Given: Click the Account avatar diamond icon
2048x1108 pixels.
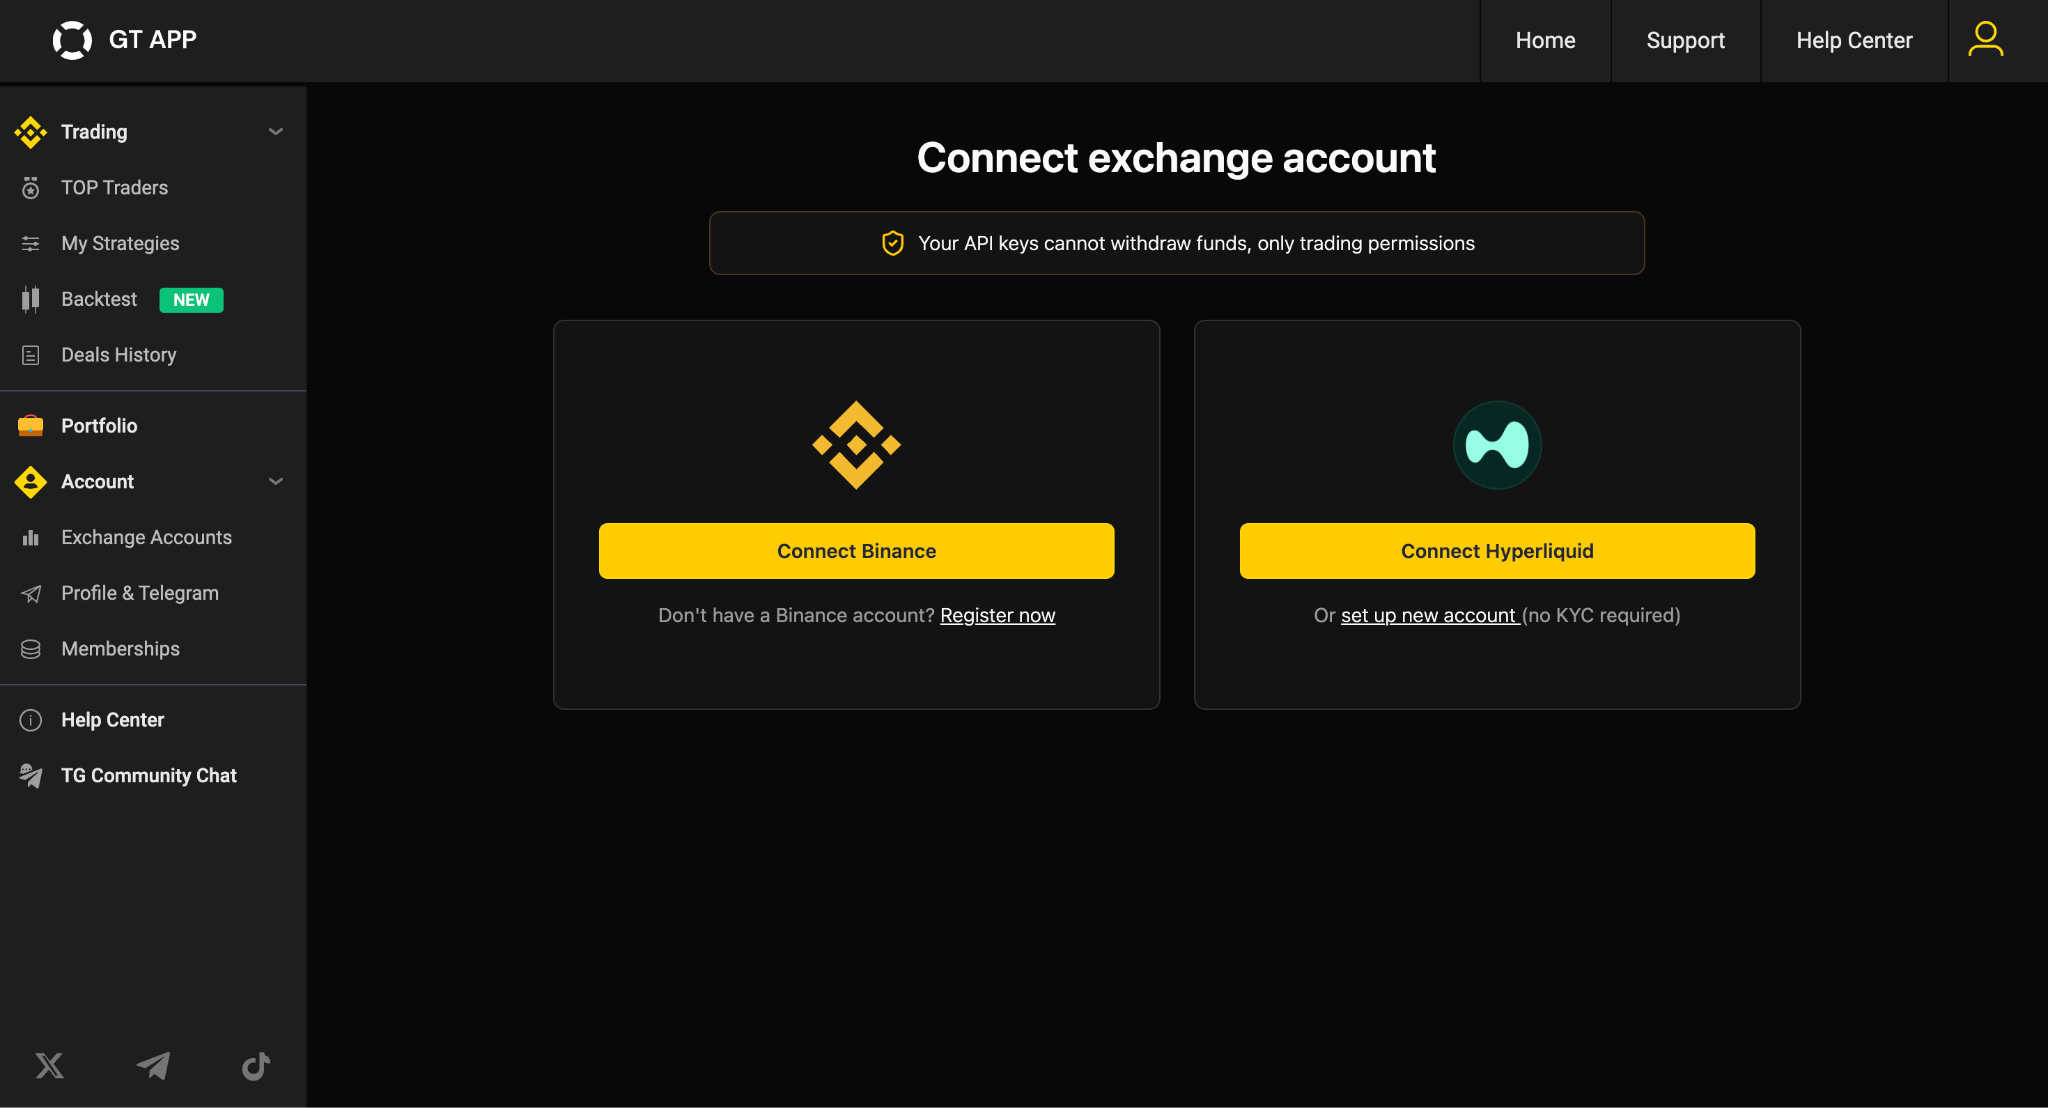Looking at the screenshot, I should point(31,482).
